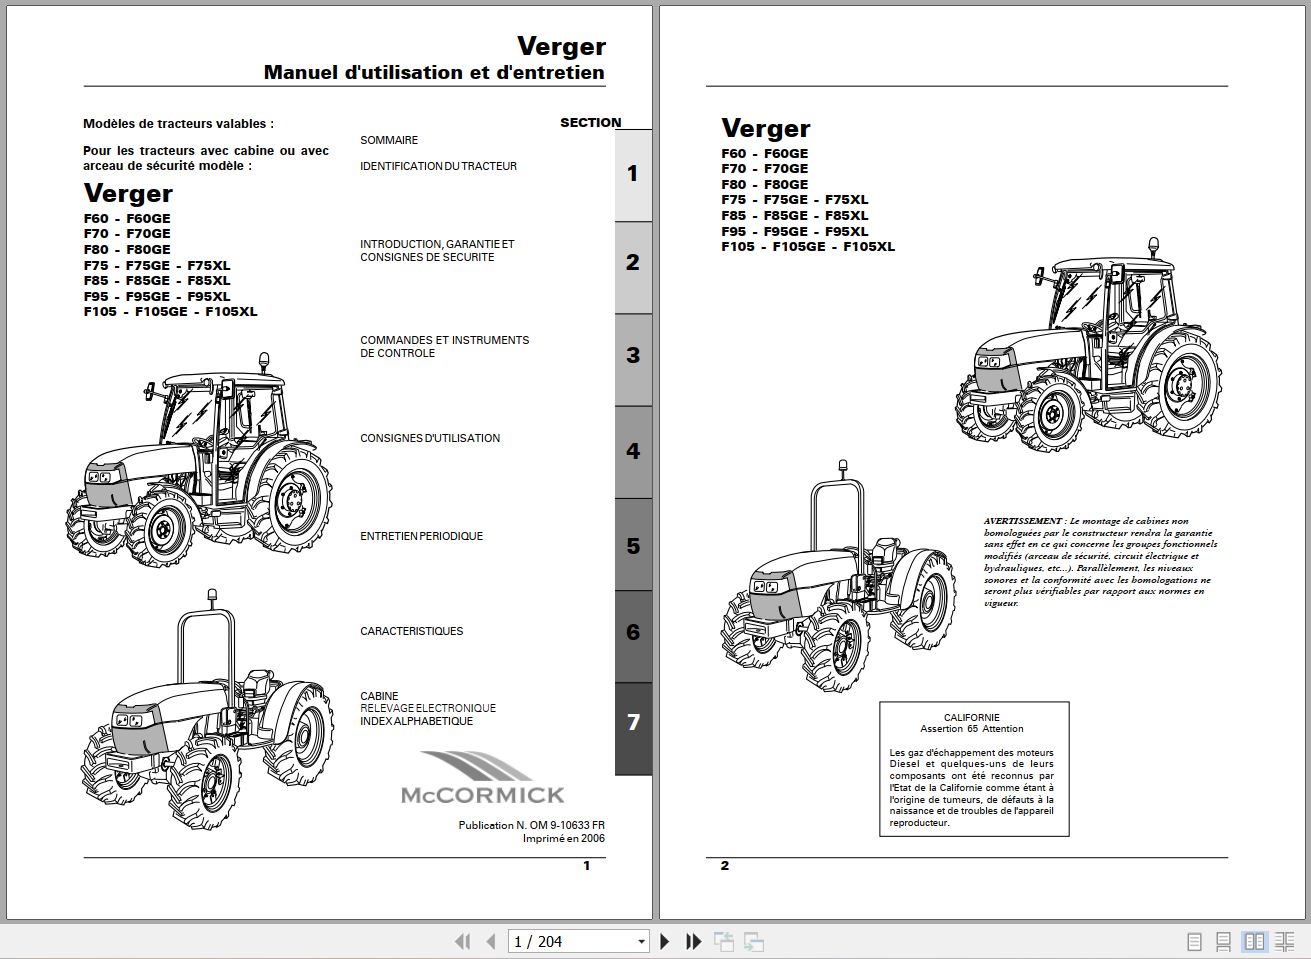Select section tab 4
The width and height of the screenshot is (1311, 959).
point(633,451)
